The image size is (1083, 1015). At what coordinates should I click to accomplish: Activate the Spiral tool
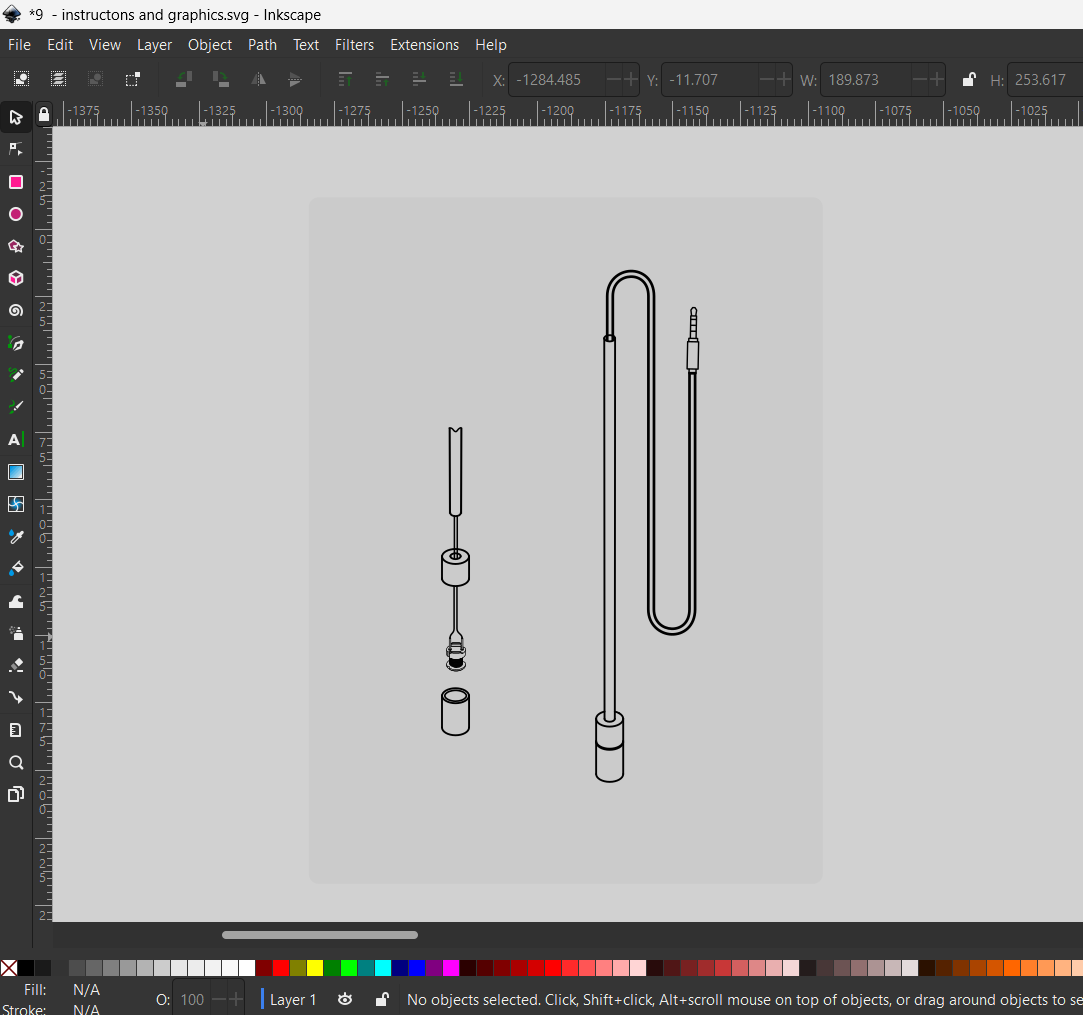pos(16,311)
